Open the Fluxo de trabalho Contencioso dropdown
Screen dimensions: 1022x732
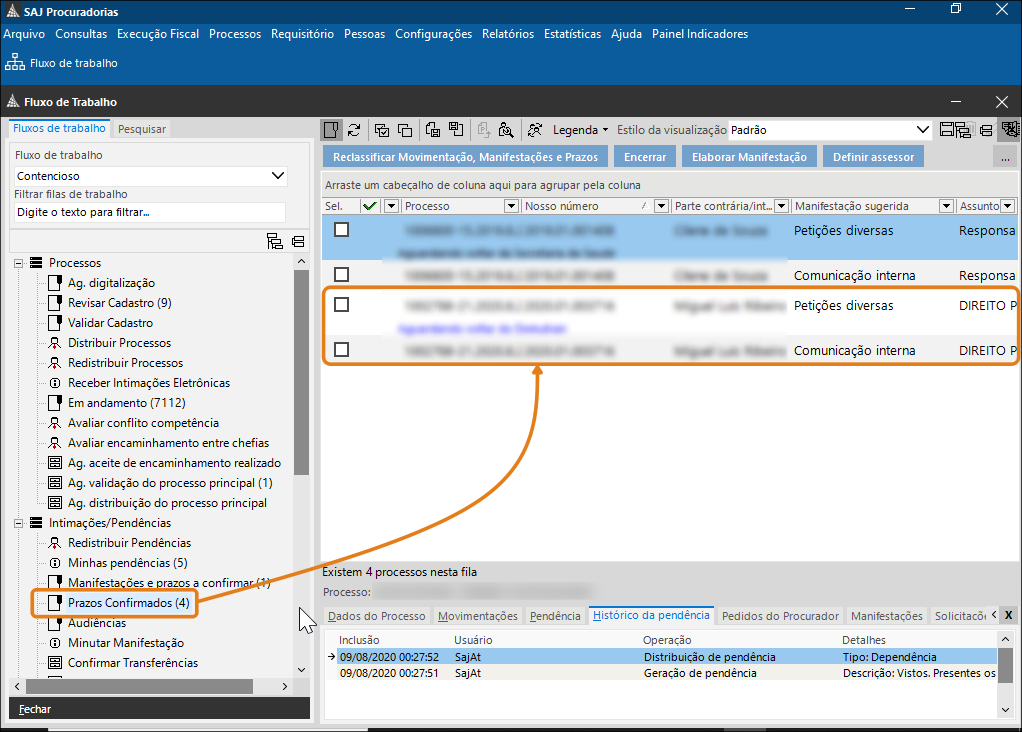click(278, 176)
